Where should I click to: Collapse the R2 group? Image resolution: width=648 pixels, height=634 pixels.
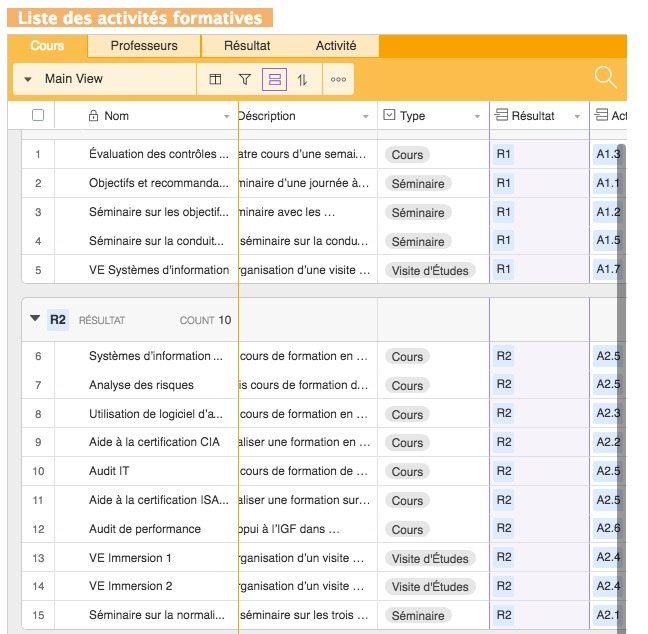coord(35,319)
